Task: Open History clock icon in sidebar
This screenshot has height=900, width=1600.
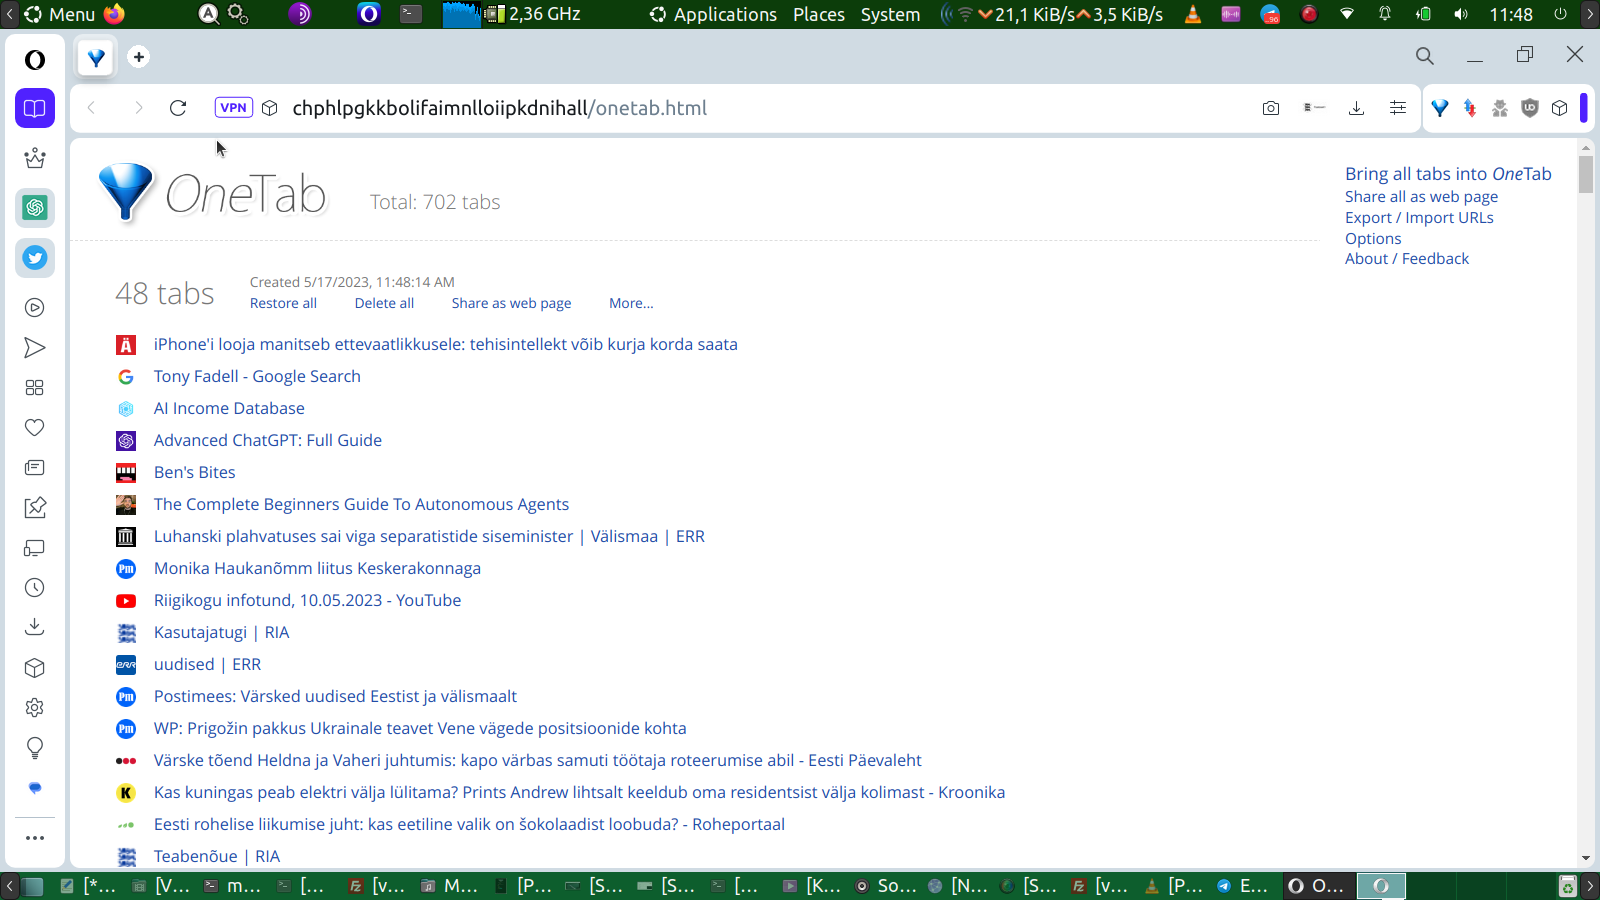Action: [35, 588]
